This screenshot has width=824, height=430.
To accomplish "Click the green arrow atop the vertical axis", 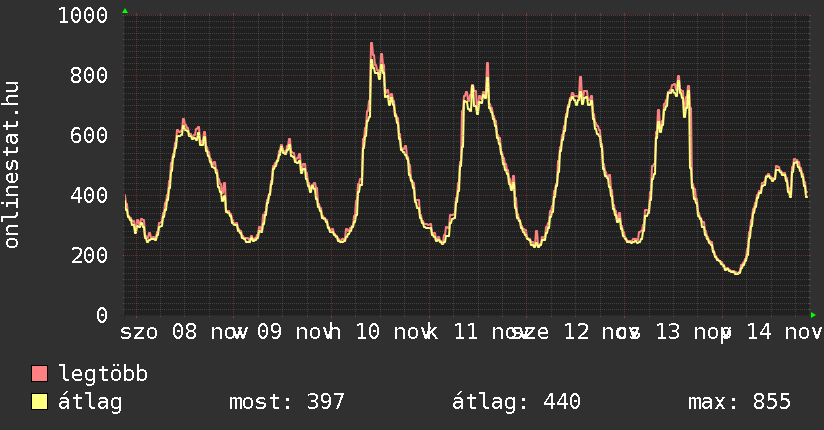I will 124,11.
